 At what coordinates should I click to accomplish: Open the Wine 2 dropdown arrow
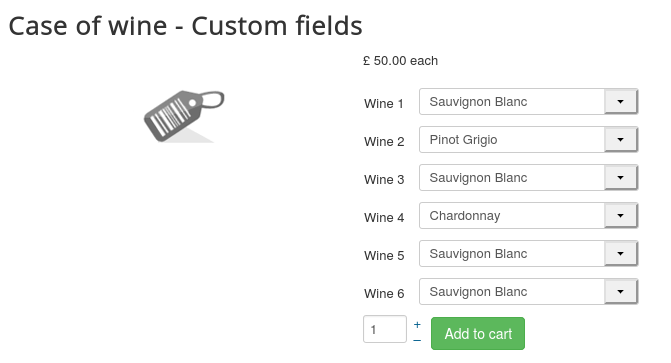pos(621,140)
